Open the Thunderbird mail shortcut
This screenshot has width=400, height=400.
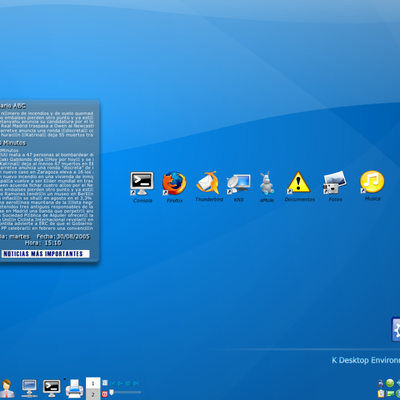(x=208, y=182)
